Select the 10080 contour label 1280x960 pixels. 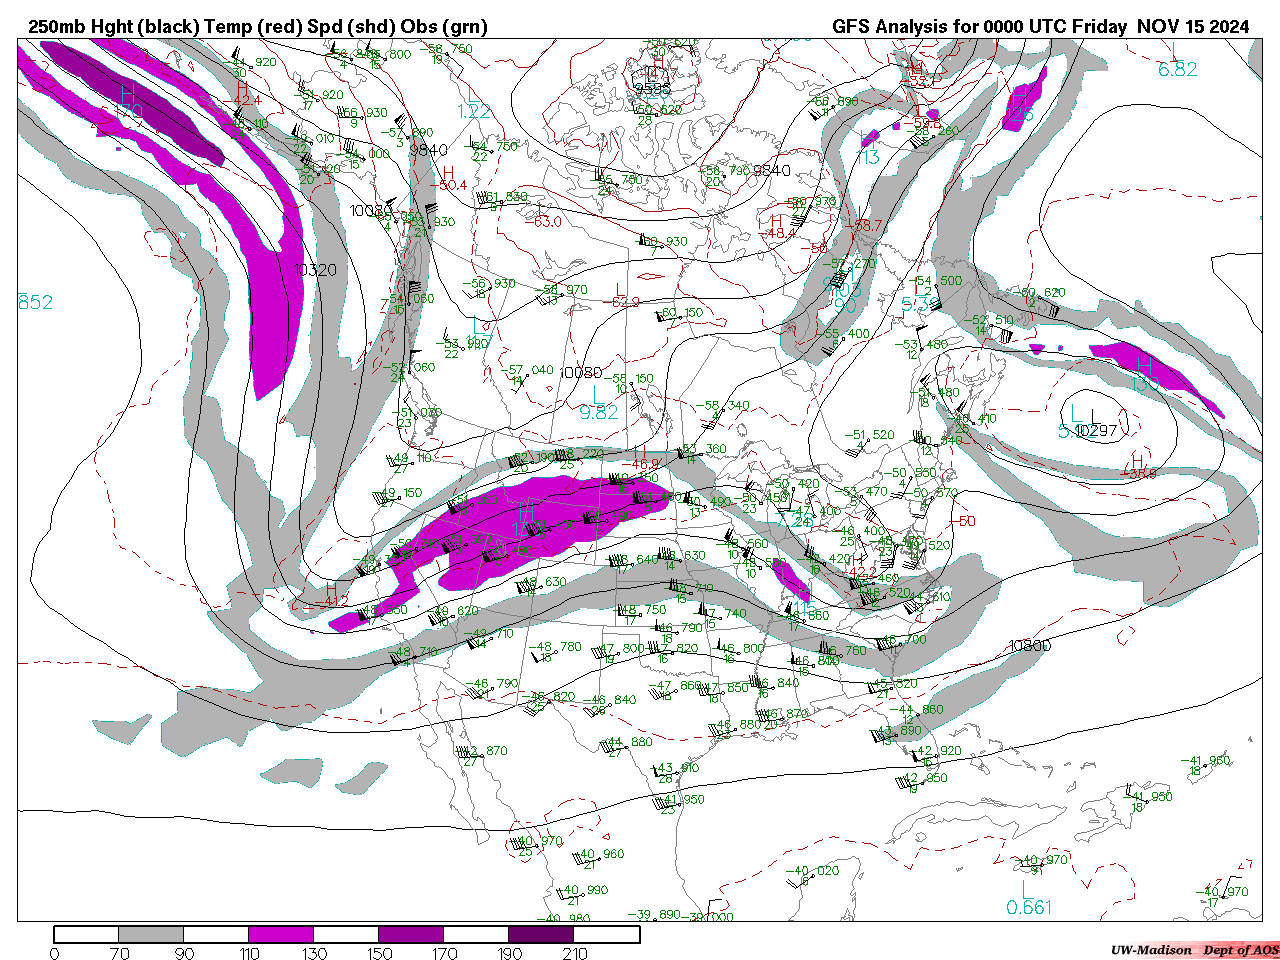pos(581,373)
